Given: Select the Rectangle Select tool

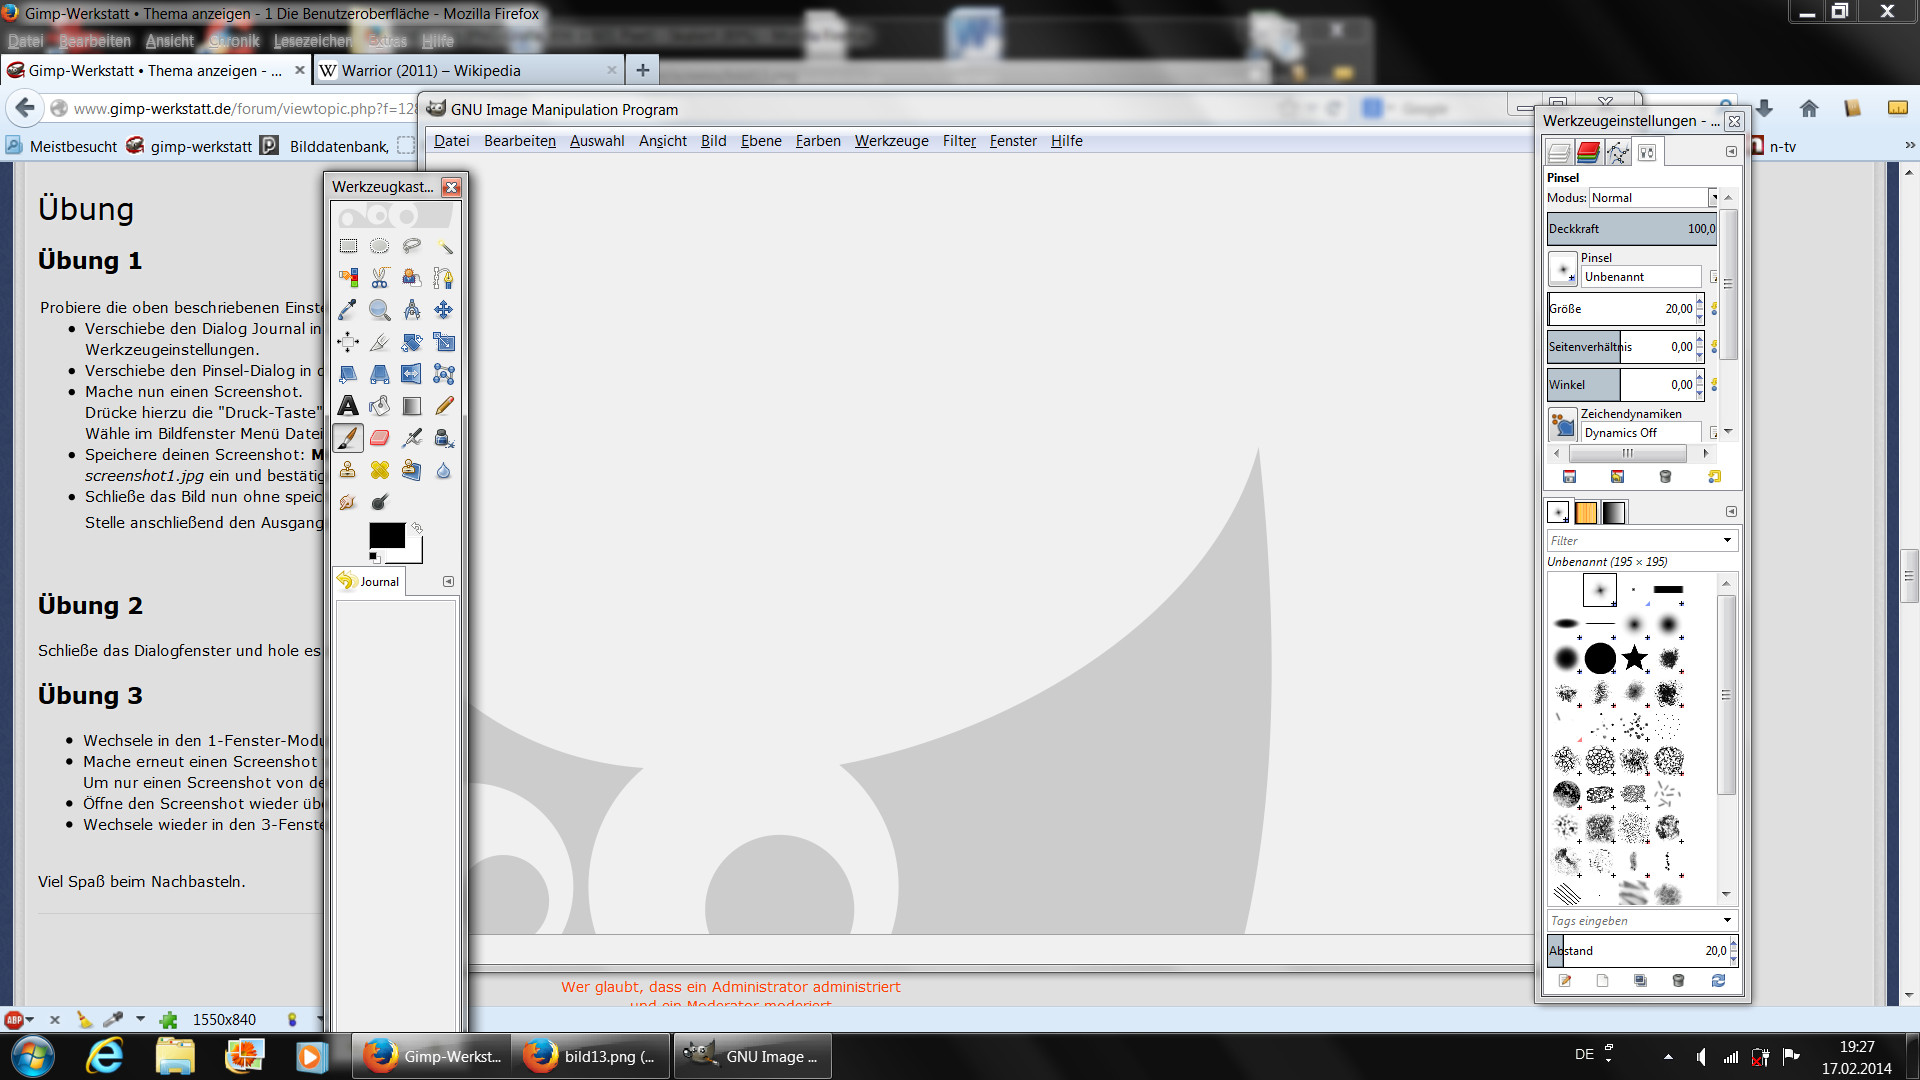Looking at the screenshot, I should point(348,246).
